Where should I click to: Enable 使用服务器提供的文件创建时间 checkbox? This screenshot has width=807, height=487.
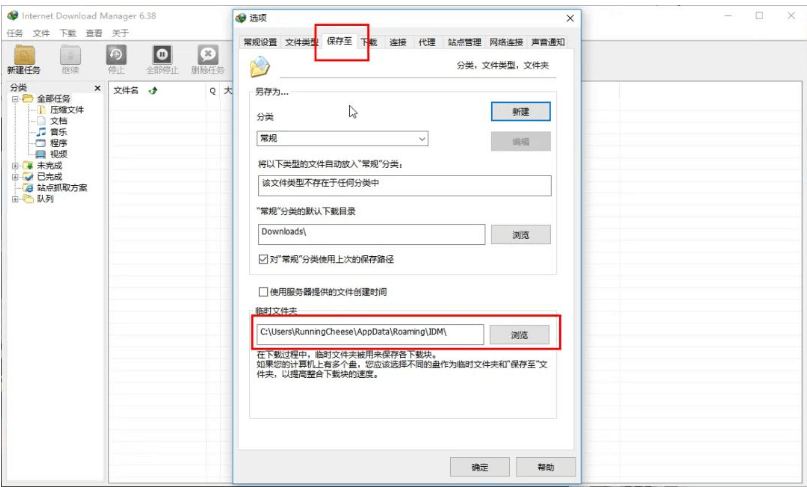(x=264, y=292)
